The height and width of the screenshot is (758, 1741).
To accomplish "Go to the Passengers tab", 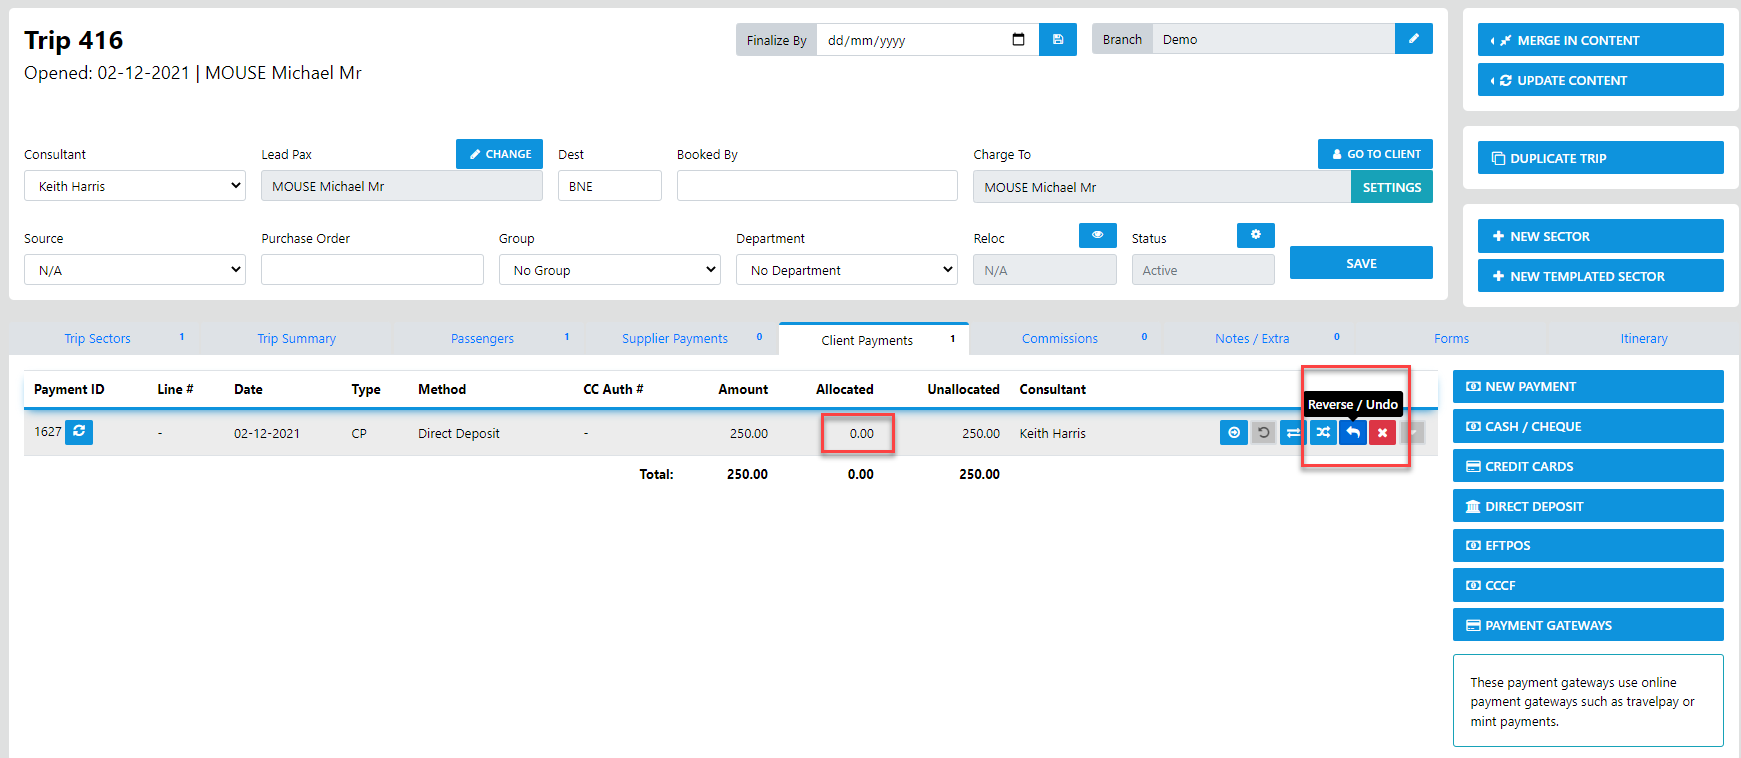I will pyautogui.click(x=482, y=339).
